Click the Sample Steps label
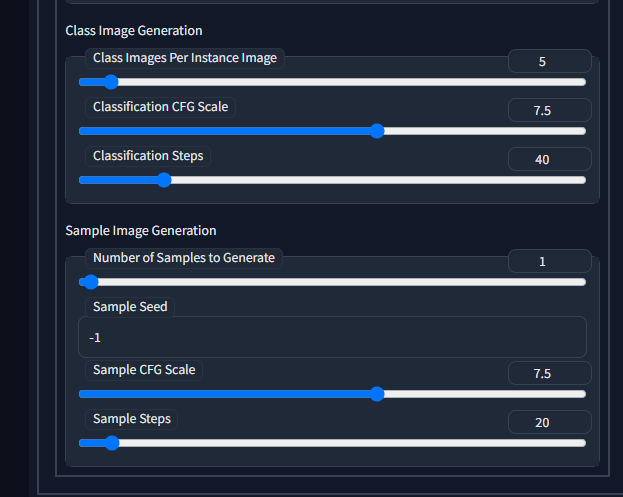Image resolution: width=623 pixels, height=497 pixels. tap(132, 419)
